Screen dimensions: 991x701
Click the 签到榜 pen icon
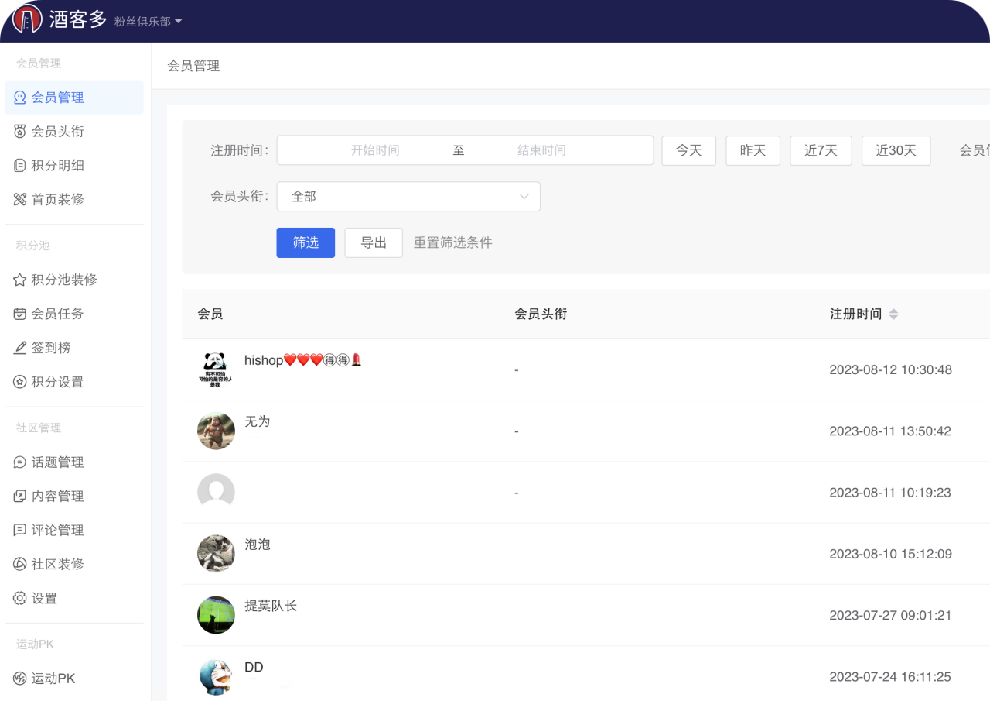pos(20,348)
